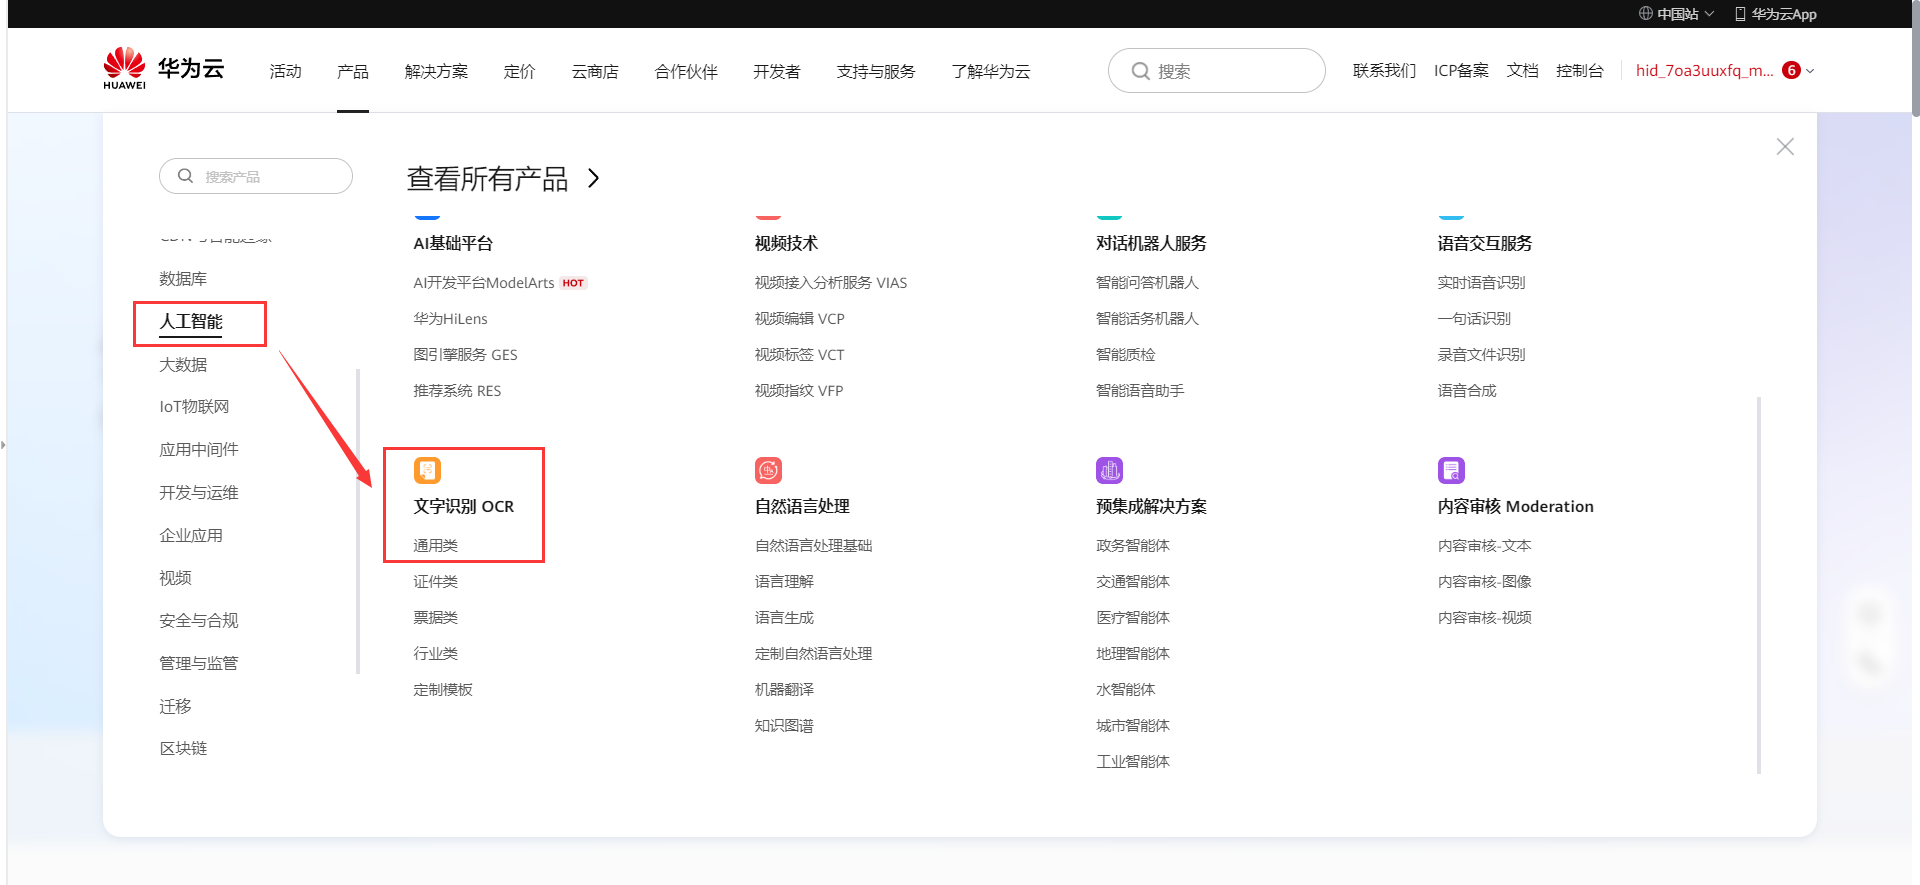Select 应用中间件 category in sidebar
1920x885 pixels.
199,449
